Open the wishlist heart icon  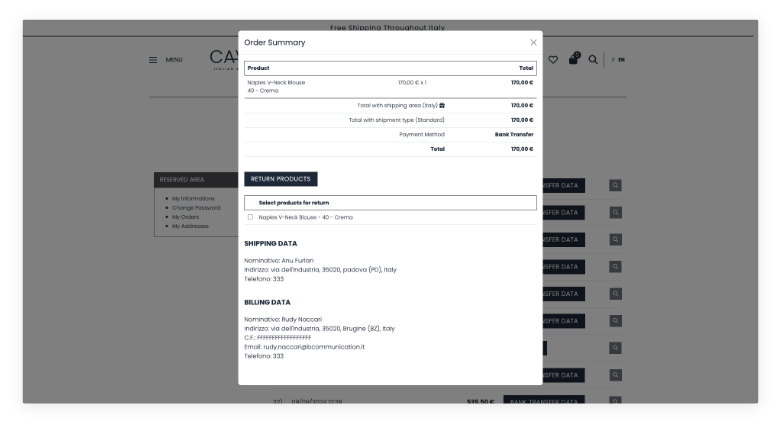coord(553,60)
